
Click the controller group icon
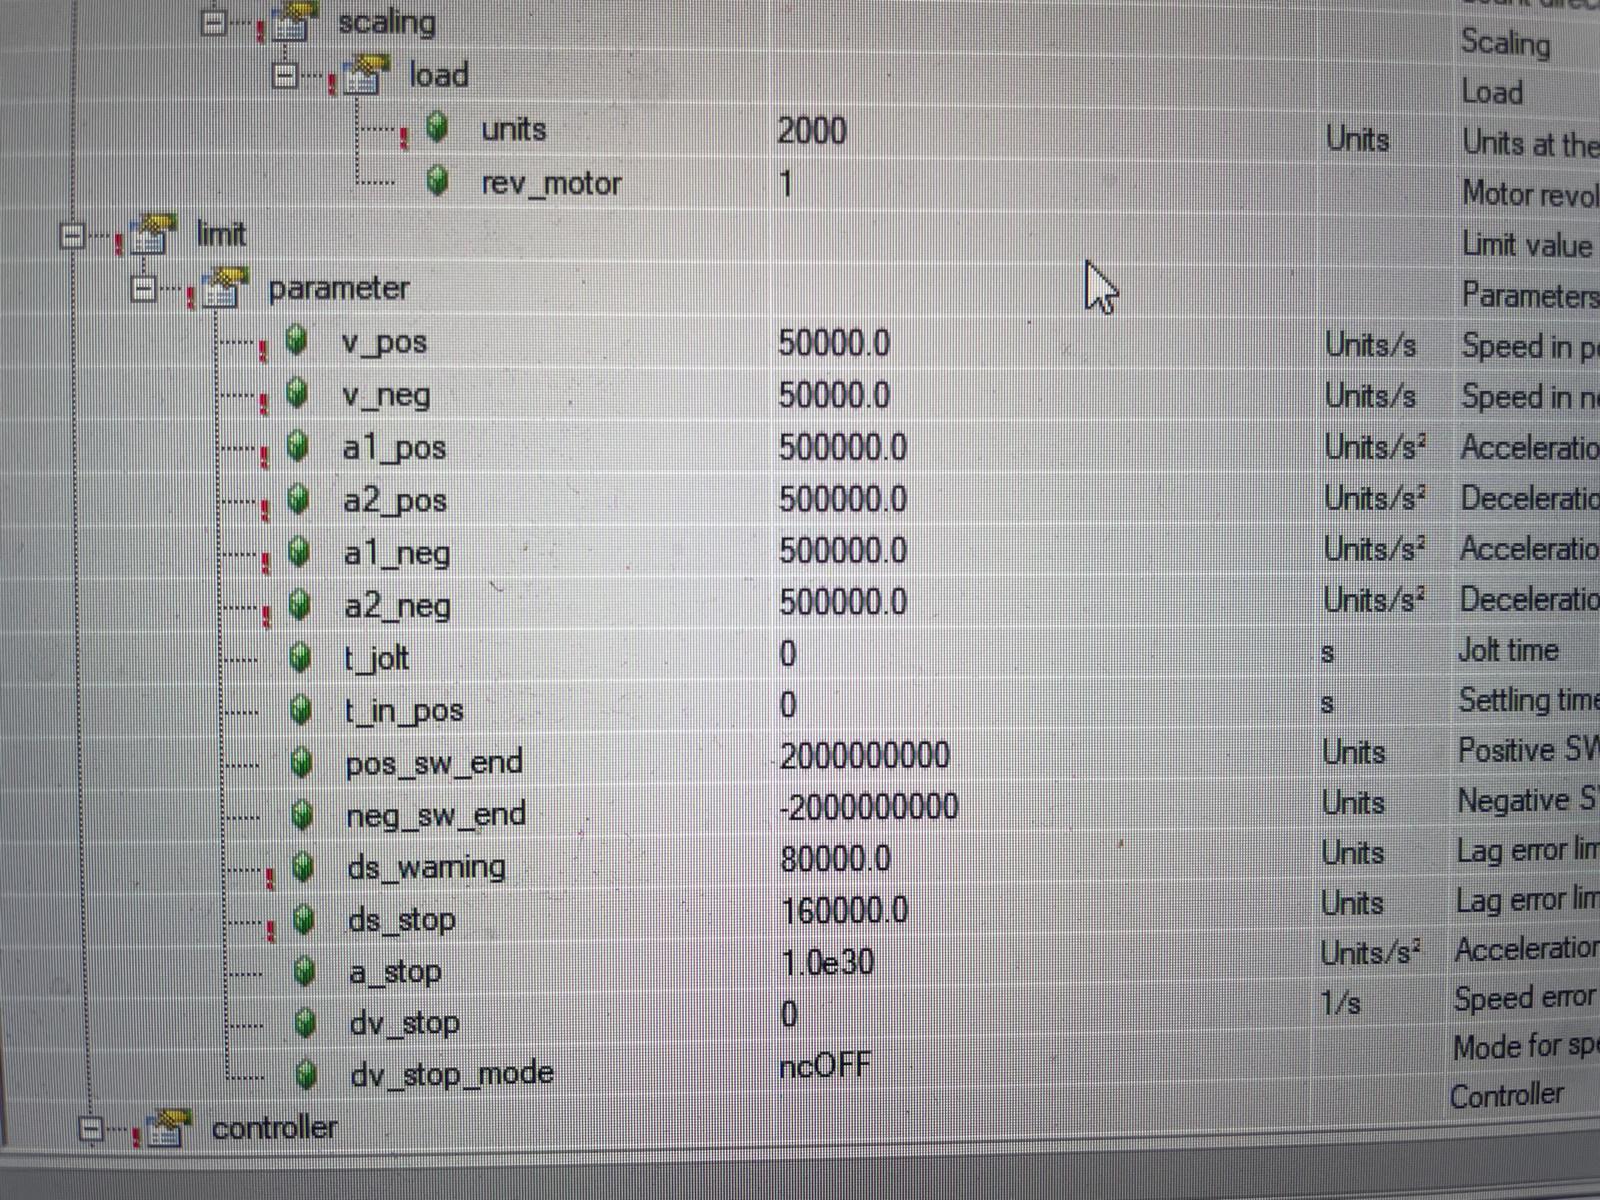[168, 1128]
